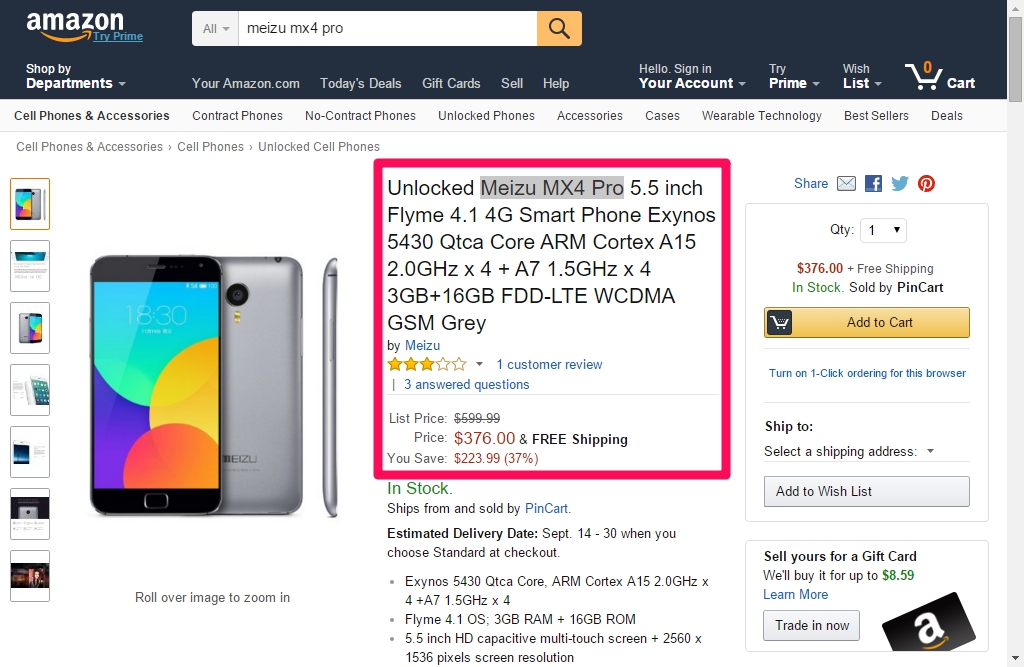Click the Add to Cart button
Image resolution: width=1024 pixels, height=667 pixels.
pyautogui.click(x=866, y=322)
